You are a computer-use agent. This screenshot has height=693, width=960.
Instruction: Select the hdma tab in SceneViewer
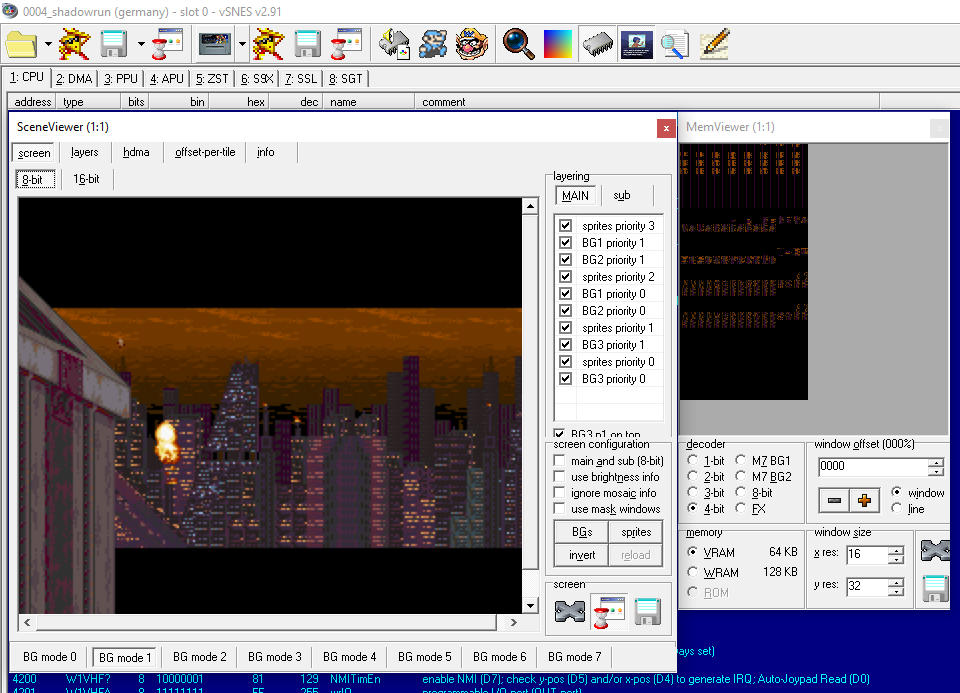tap(136, 152)
